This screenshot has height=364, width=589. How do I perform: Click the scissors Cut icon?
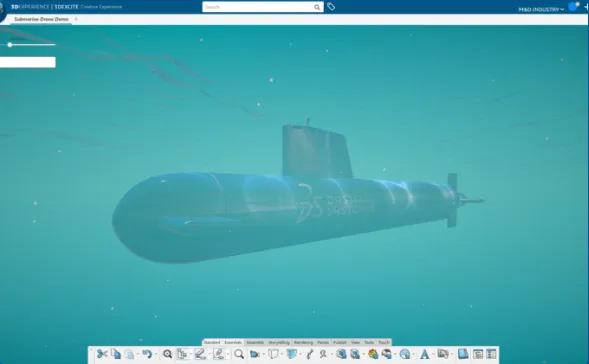point(101,354)
